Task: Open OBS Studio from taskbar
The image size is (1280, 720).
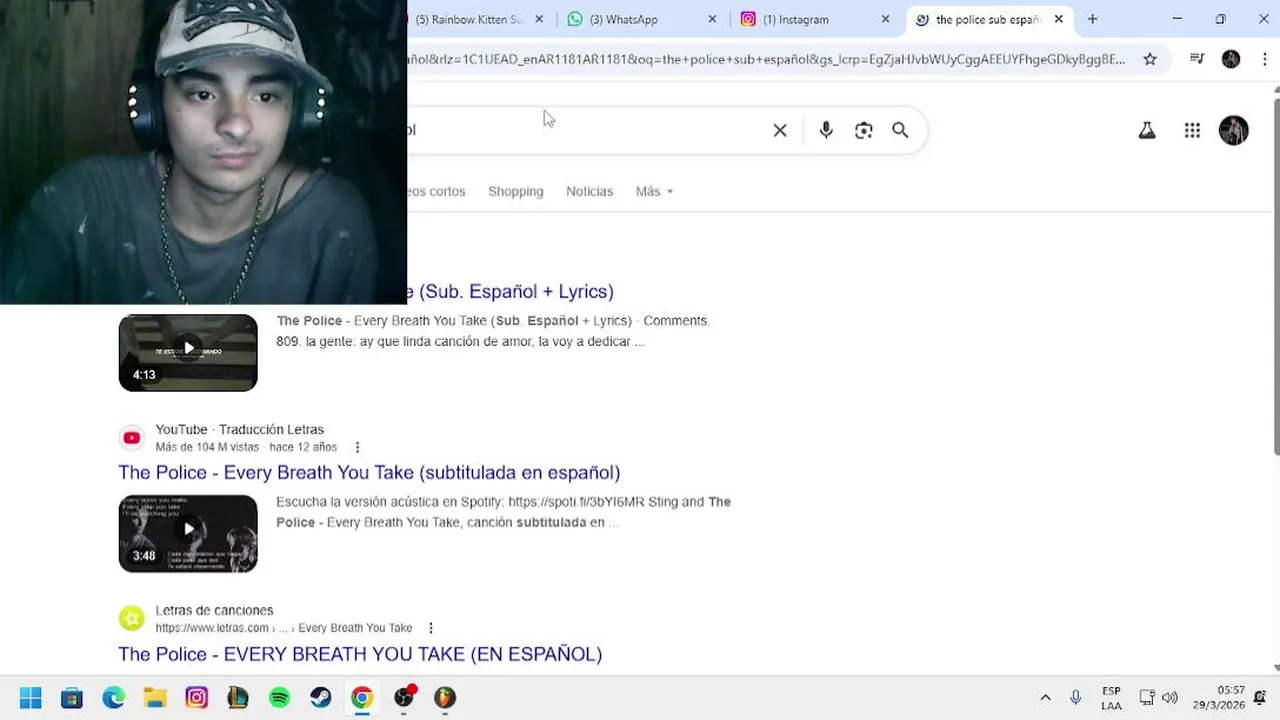Action: point(404,697)
